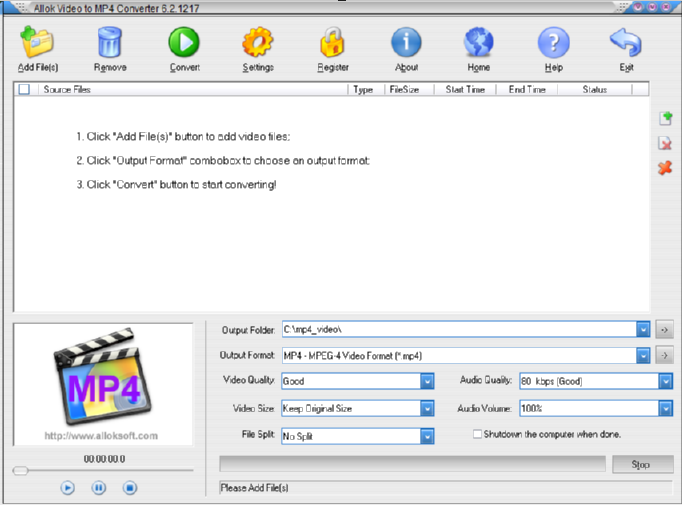This screenshot has width=682, height=505.
Task: Expand the Output Format dropdown
Action: (x=643, y=356)
